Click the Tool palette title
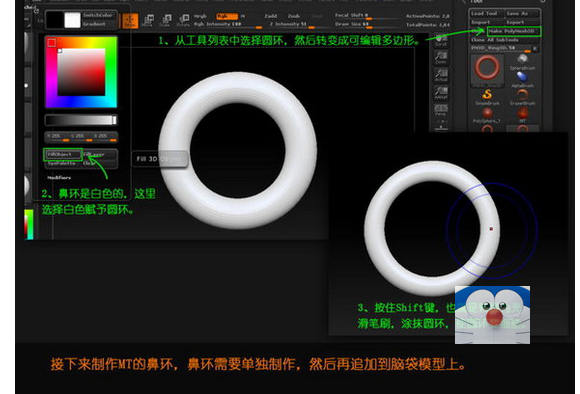This screenshot has height=394, width=580. (476, 1)
